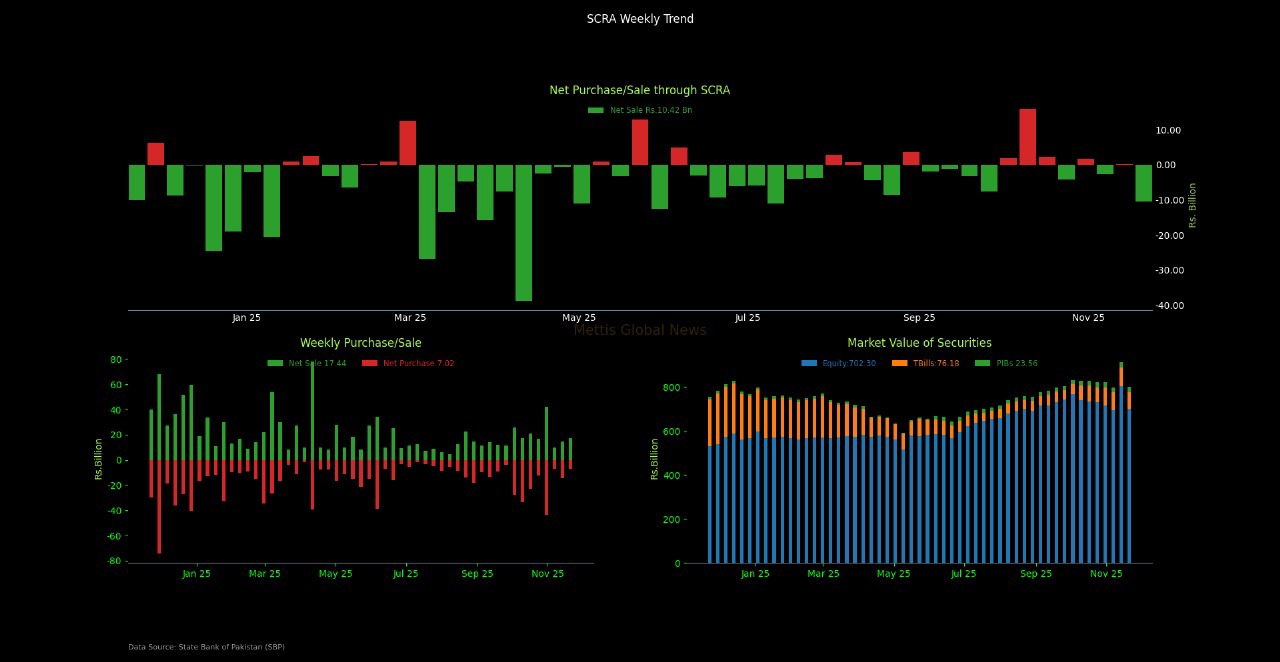The width and height of the screenshot is (1280, 662).
Task: Click Nov 25 label on Market Value chart axis
Action: click(1106, 574)
